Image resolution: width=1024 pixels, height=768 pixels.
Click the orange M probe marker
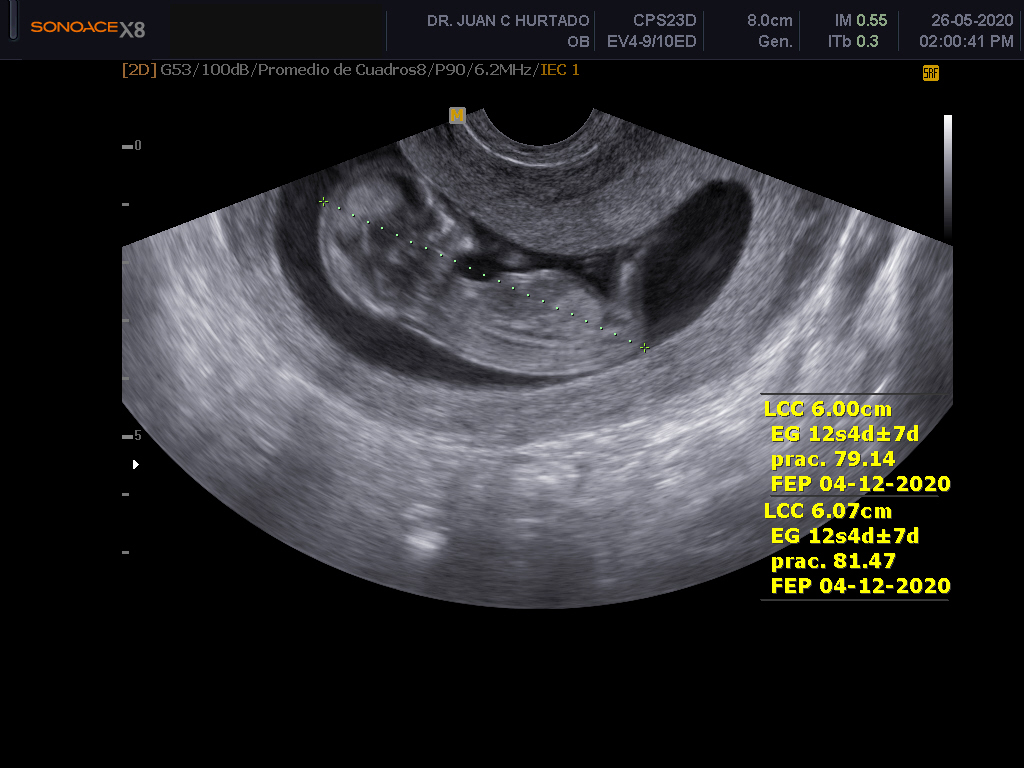click(x=457, y=116)
